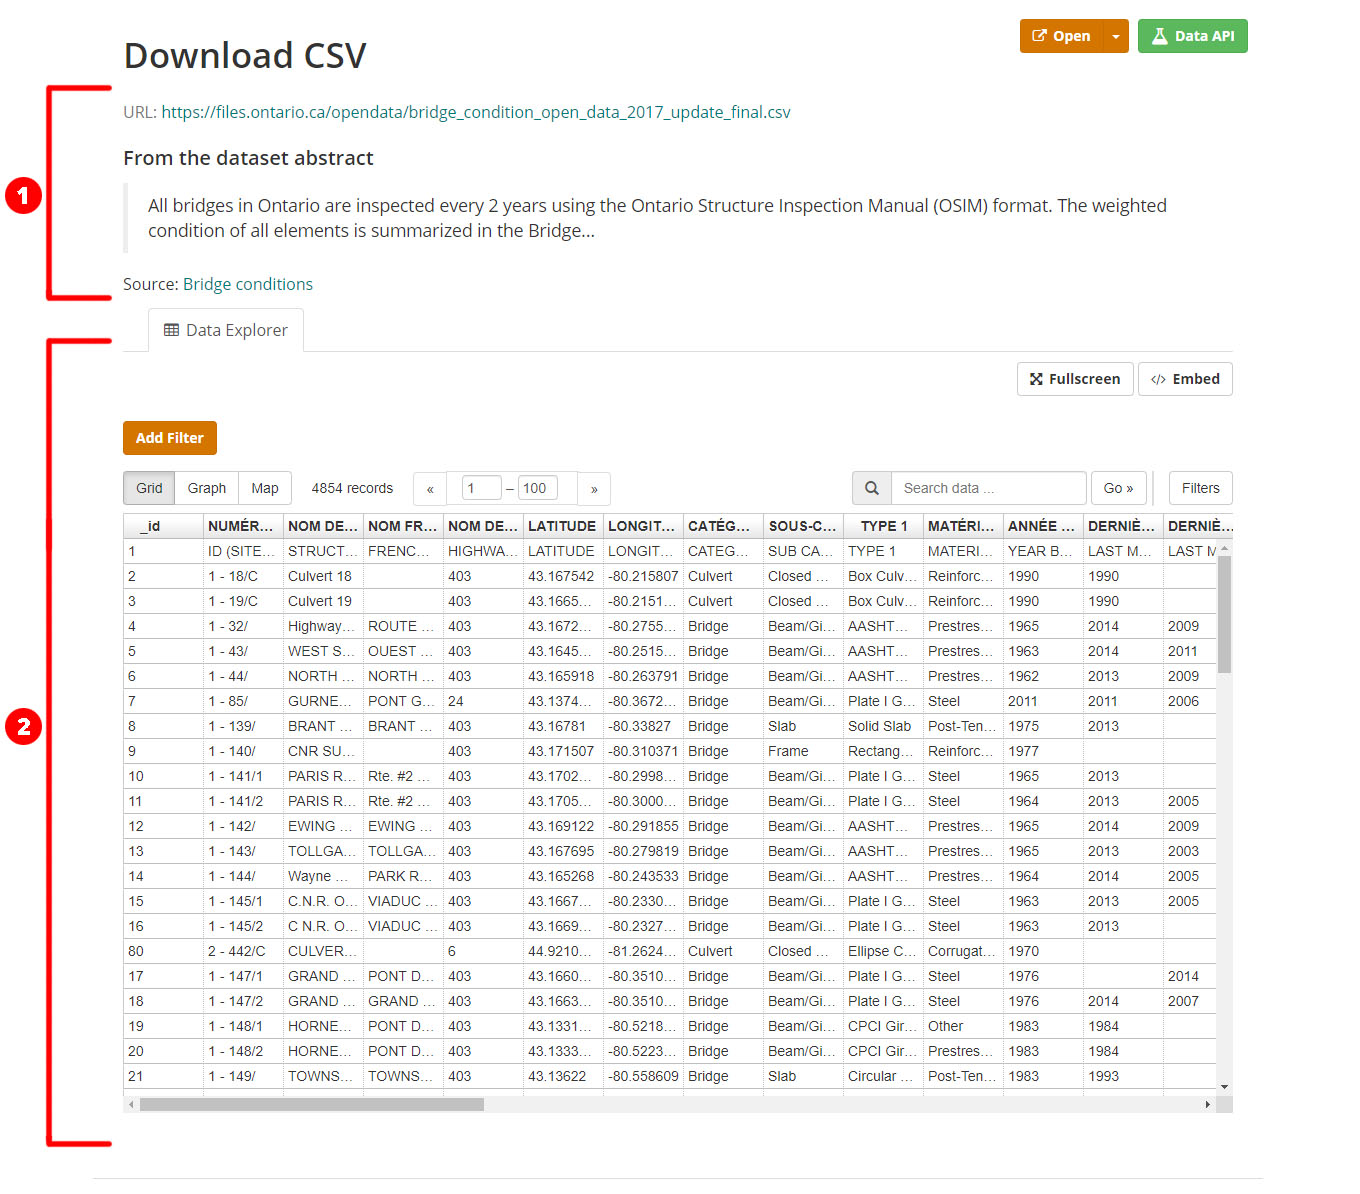Open the bridge condition CSV file URL
Viewport: 1360px width, 1194px height.
(x=475, y=112)
